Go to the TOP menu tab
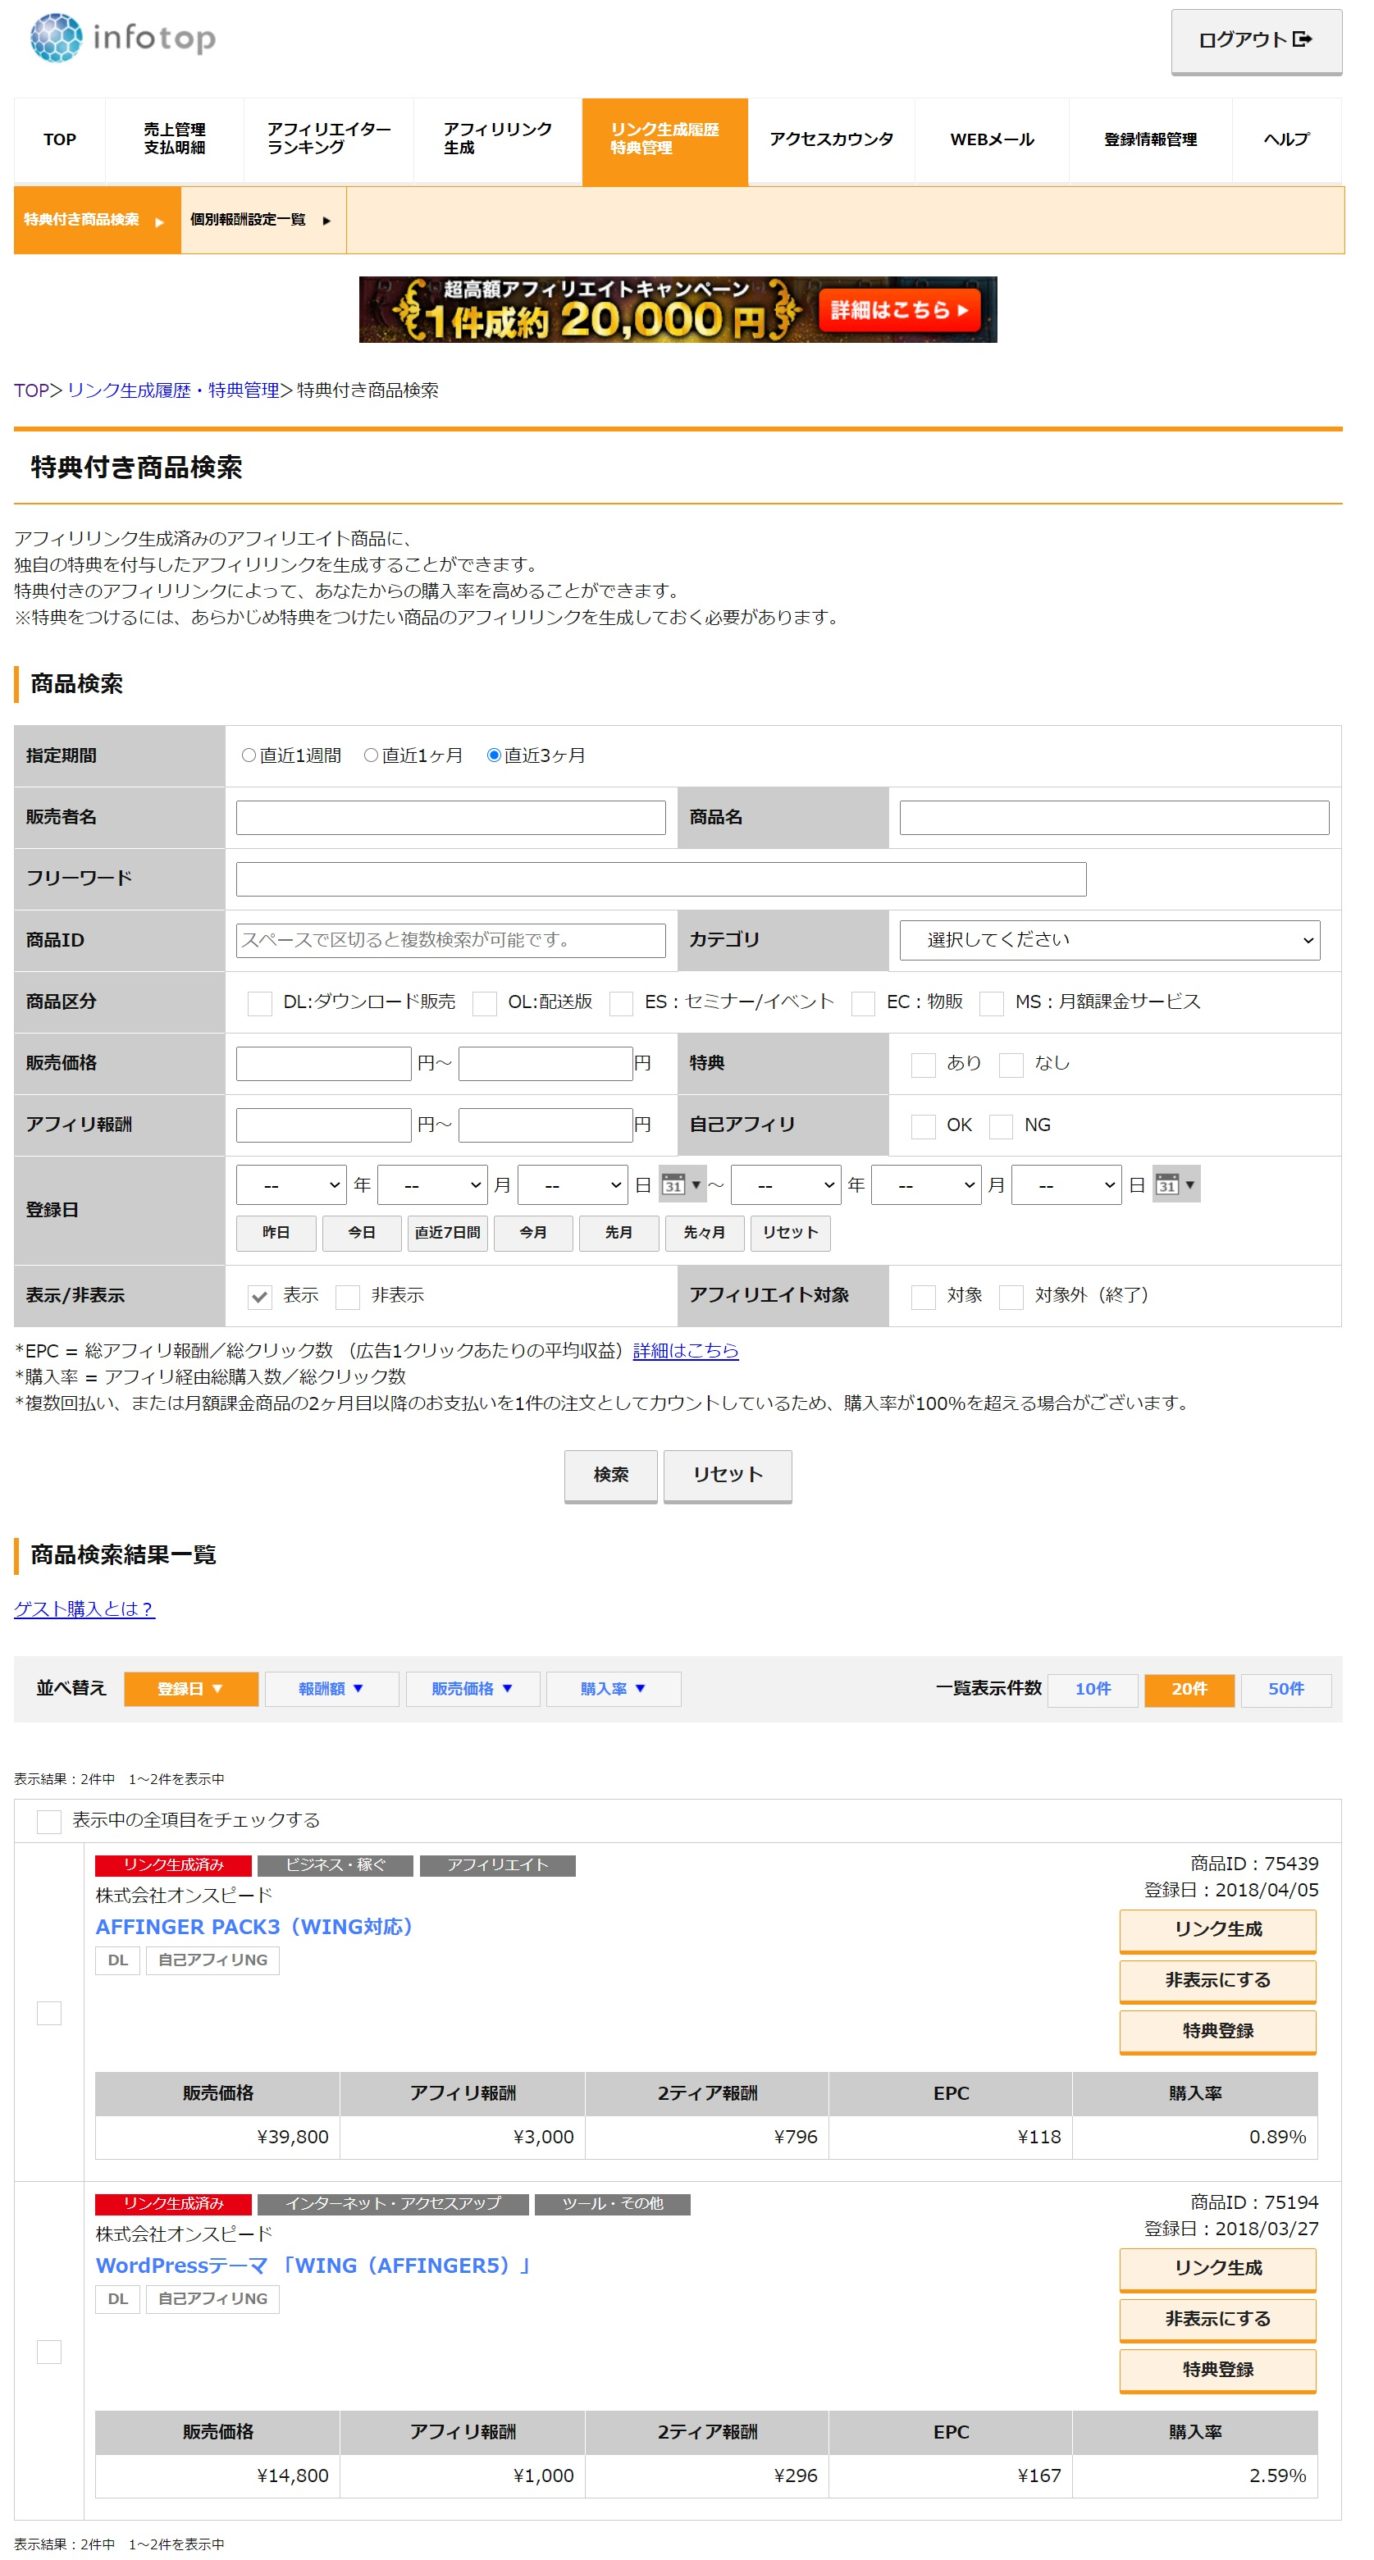 (x=59, y=141)
